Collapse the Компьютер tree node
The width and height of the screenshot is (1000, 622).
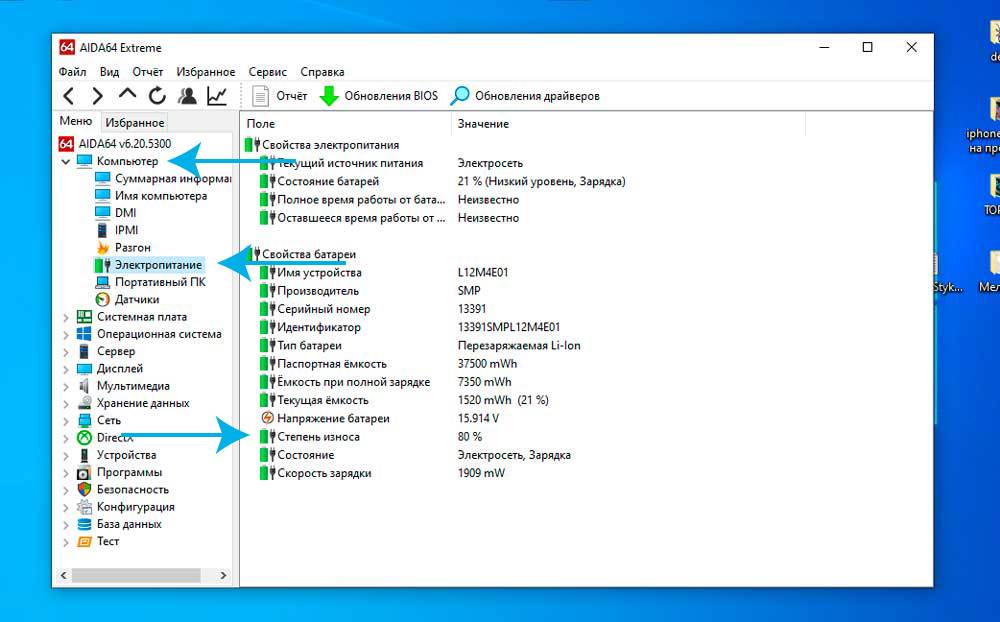click(x=66, y=161)
